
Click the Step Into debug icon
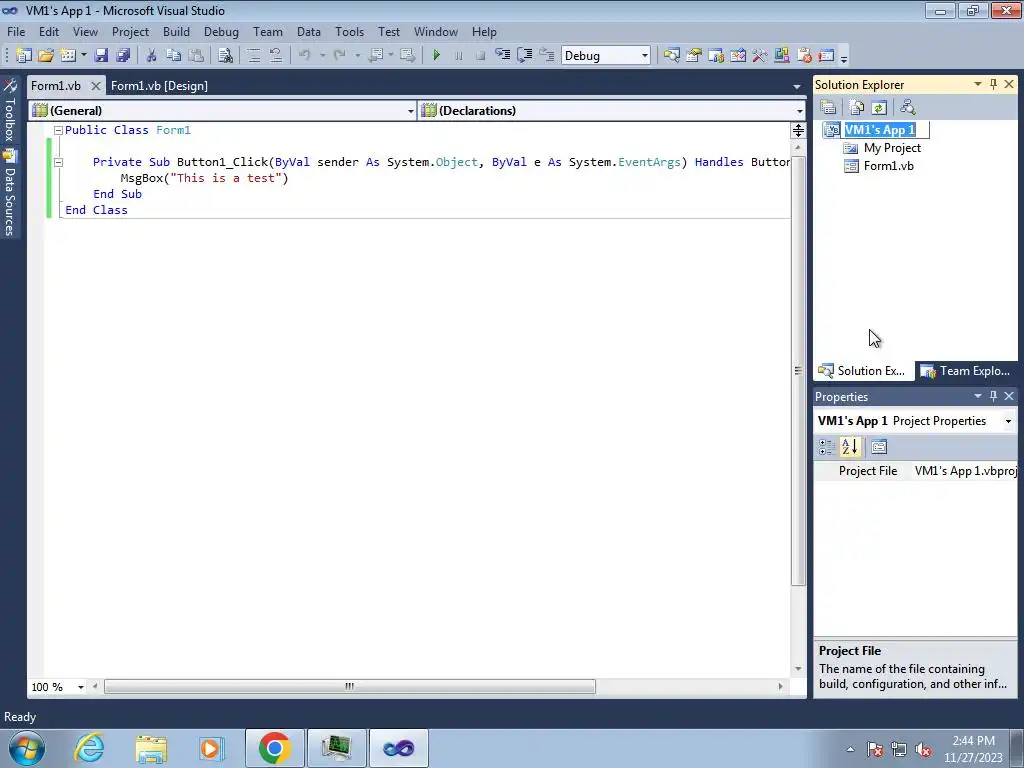click(x=502, y=56)
